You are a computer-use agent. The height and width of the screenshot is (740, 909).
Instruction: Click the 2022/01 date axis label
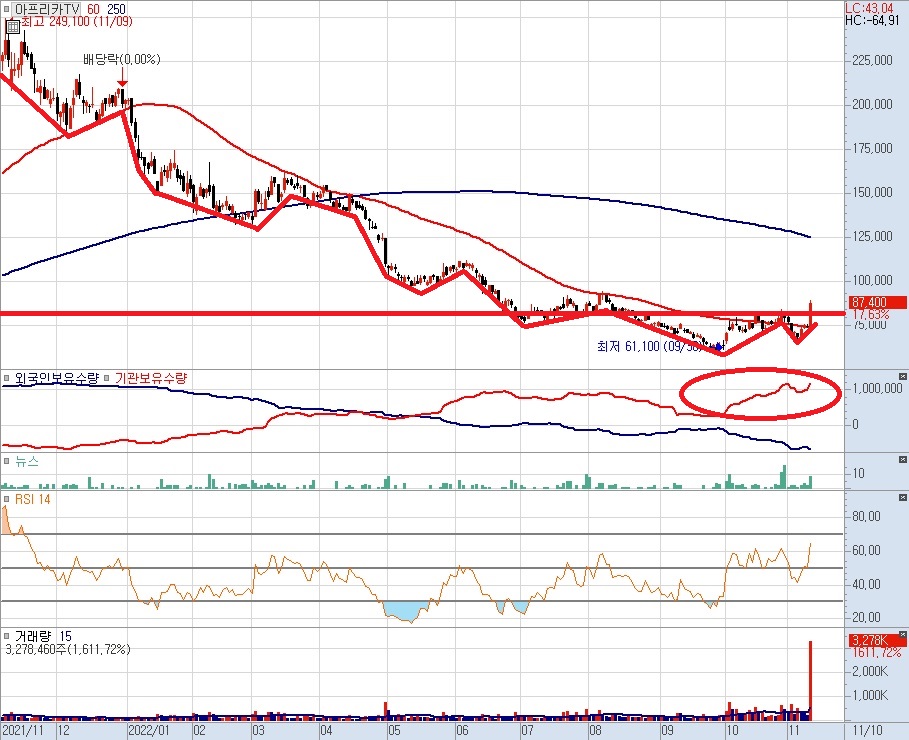tap(149, 730)
